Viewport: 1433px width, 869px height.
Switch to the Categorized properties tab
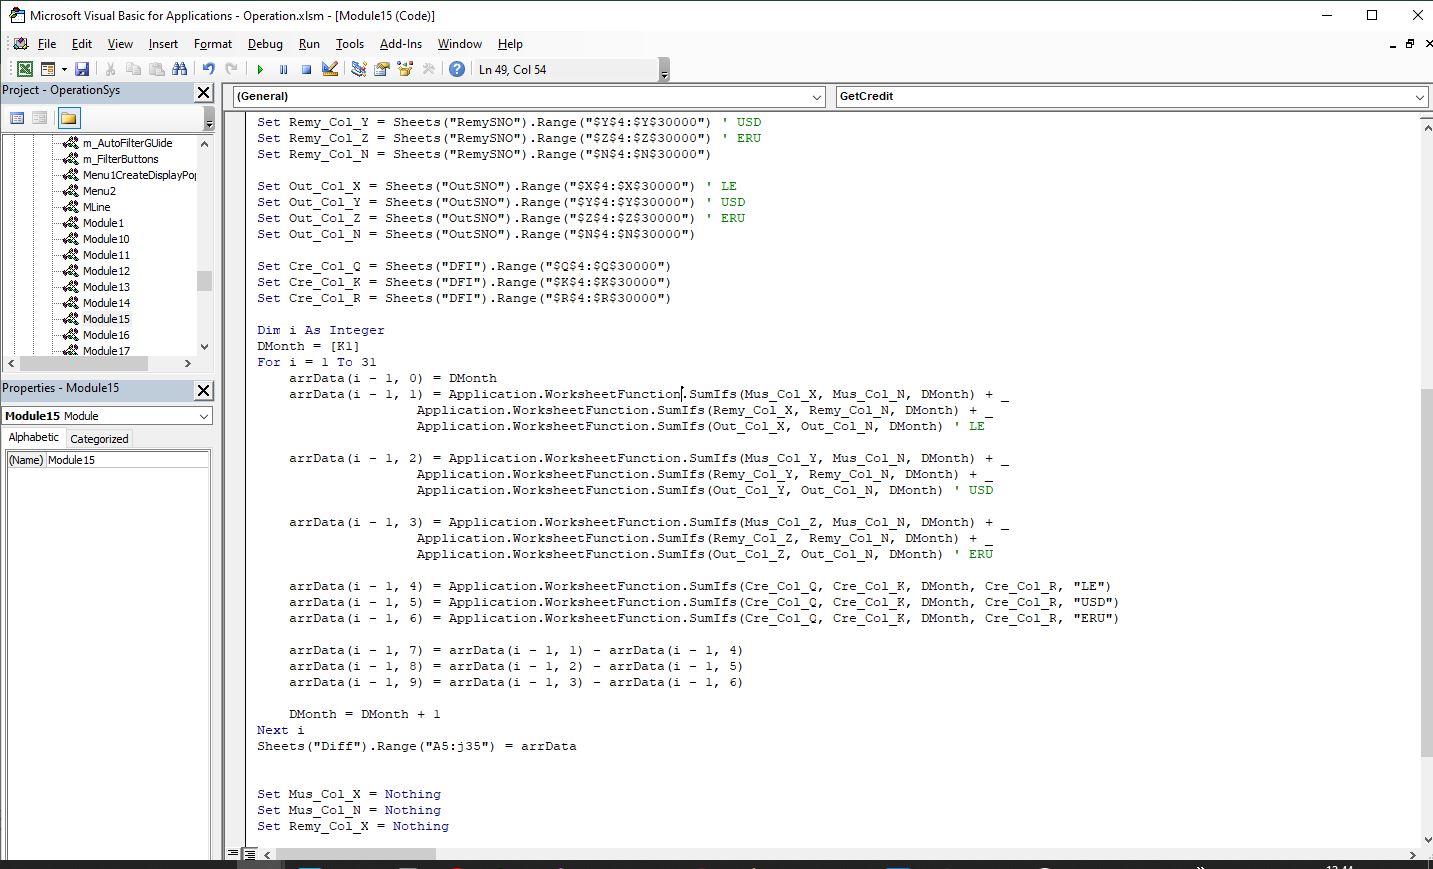click(x=99, y=438)
